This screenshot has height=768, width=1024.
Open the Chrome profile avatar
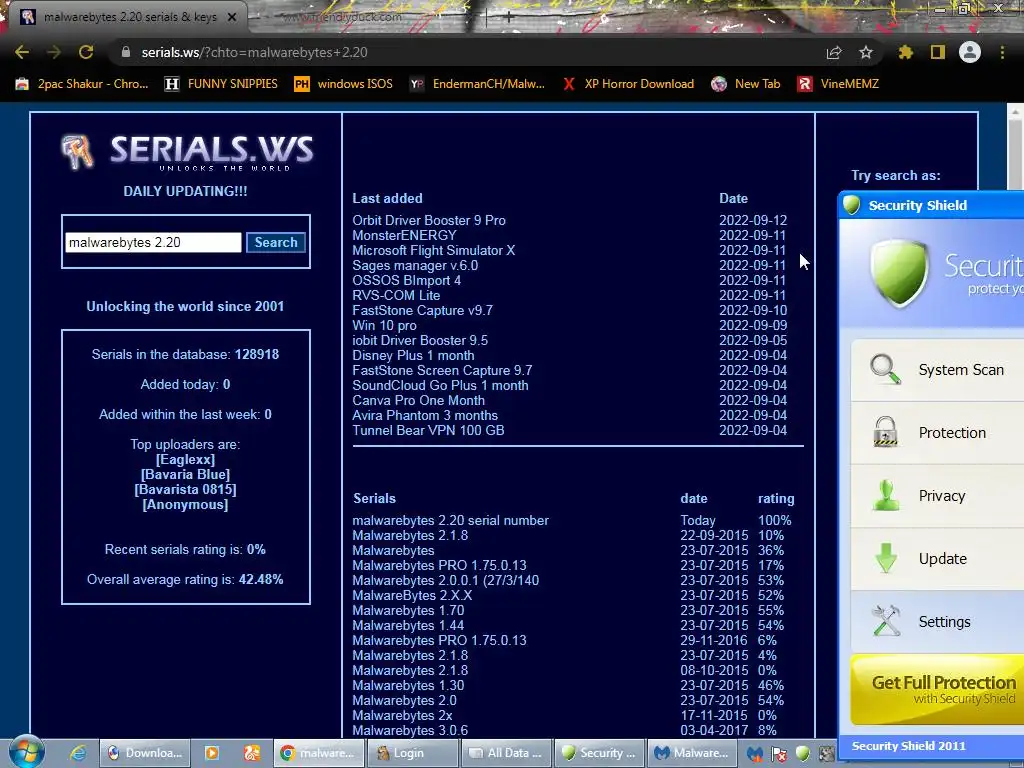(970, 52)
